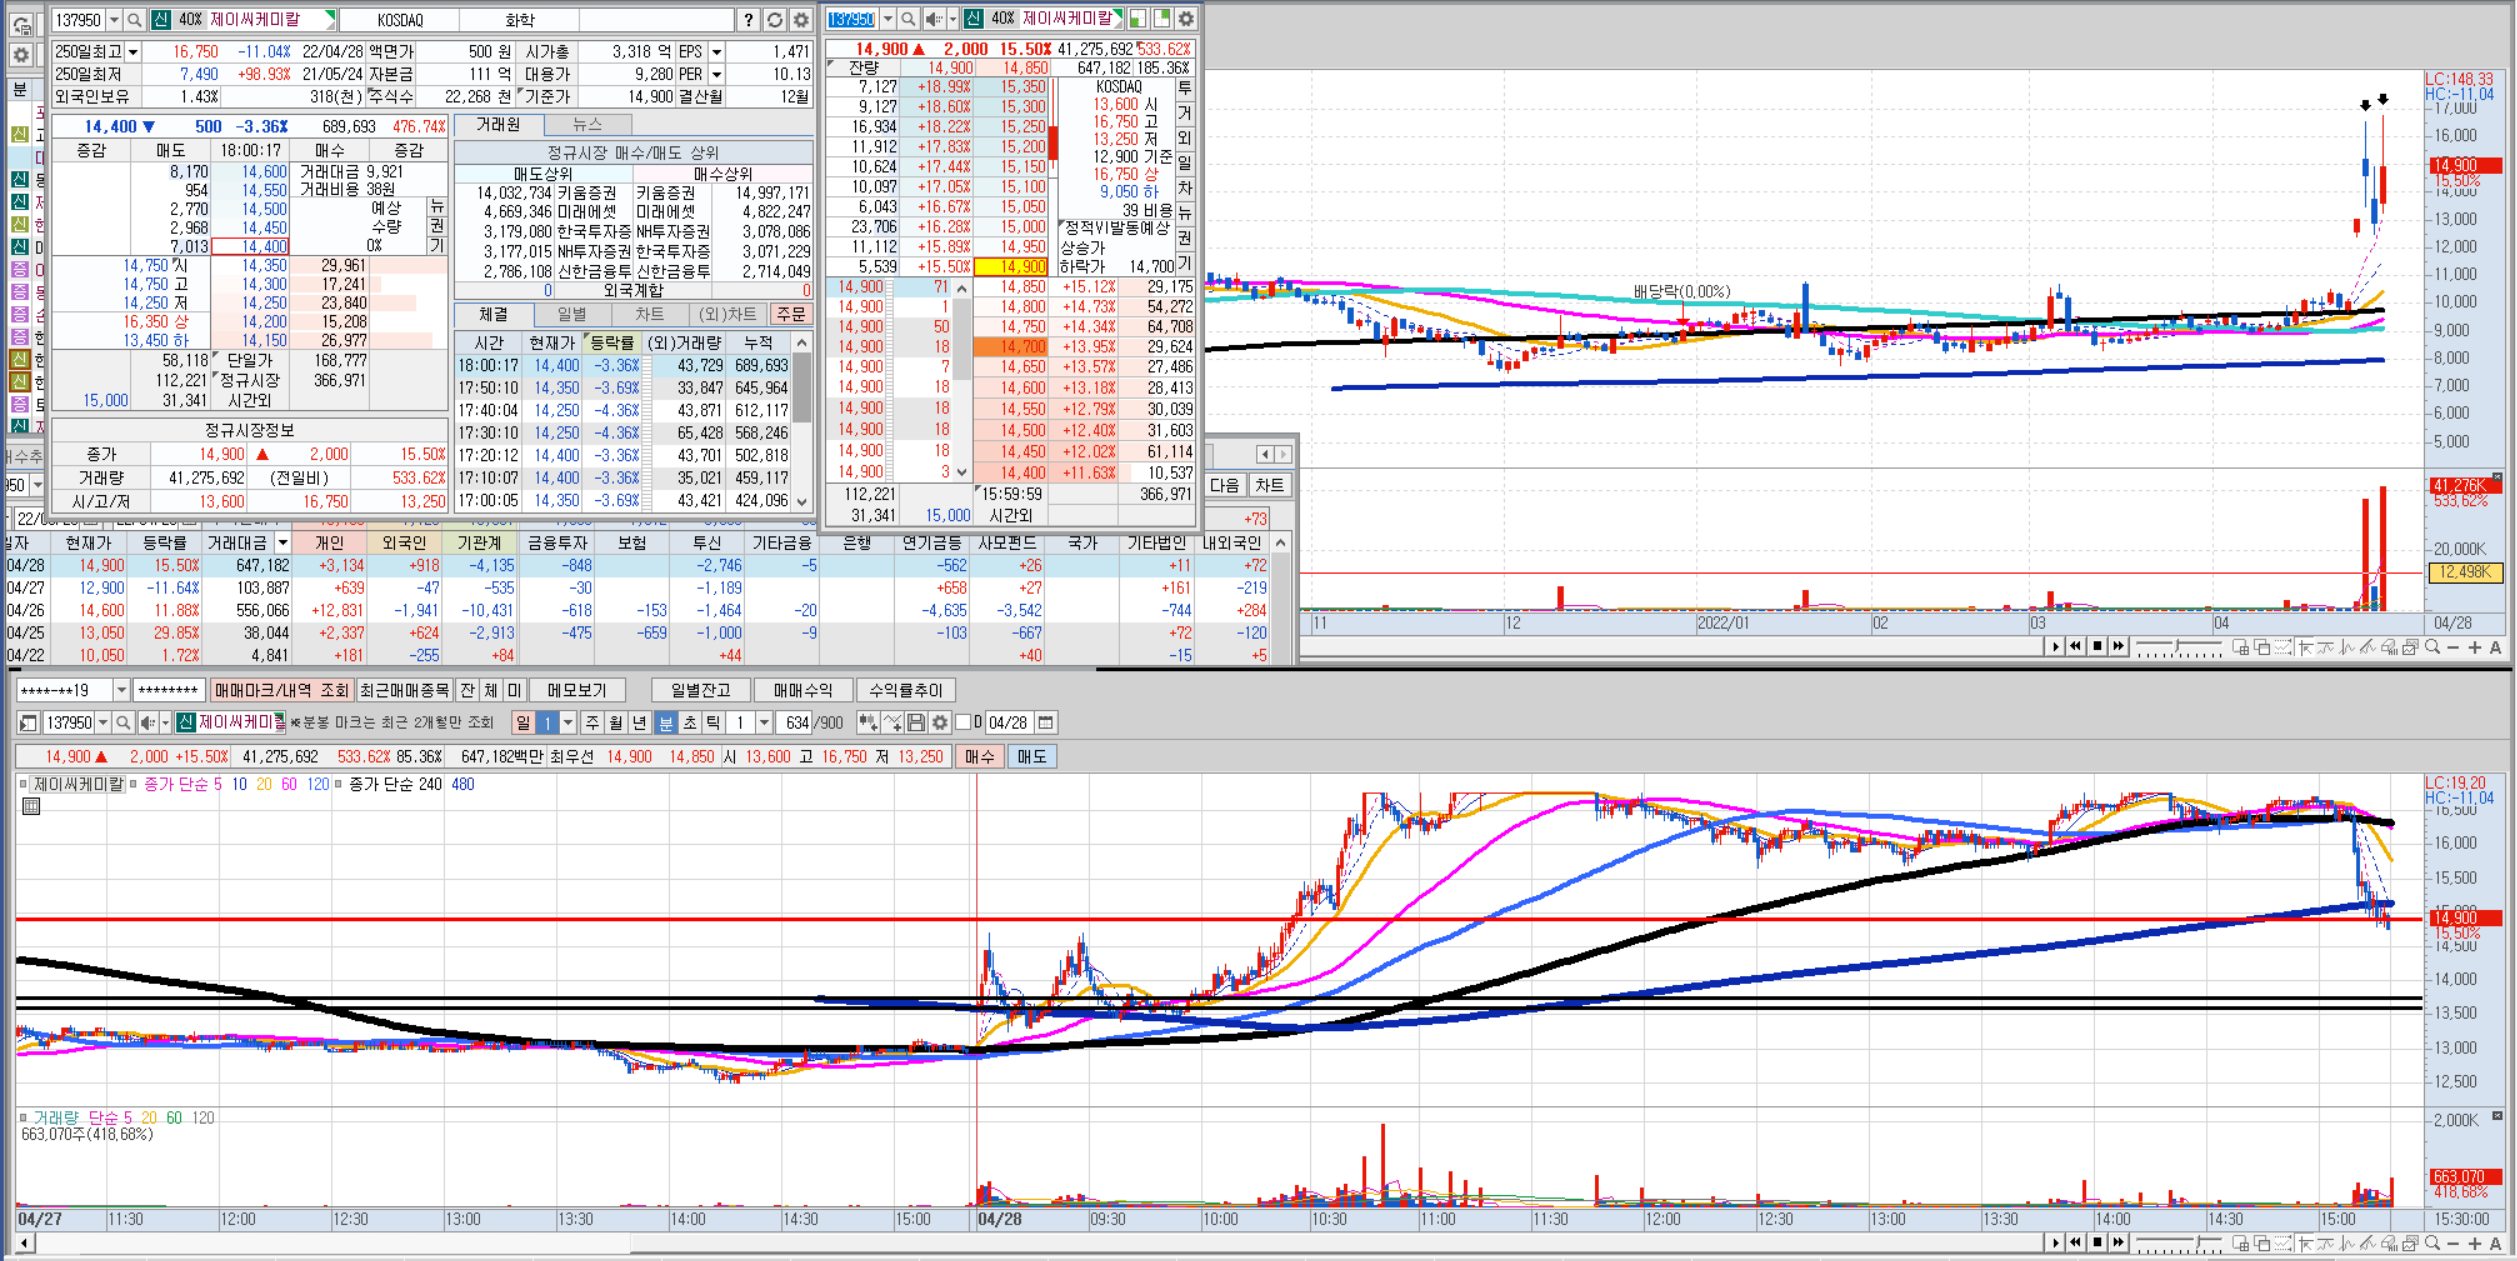Search stock code in top-left quote panel
Screen dimensions: 2517x1261
[x=134, y=20]
